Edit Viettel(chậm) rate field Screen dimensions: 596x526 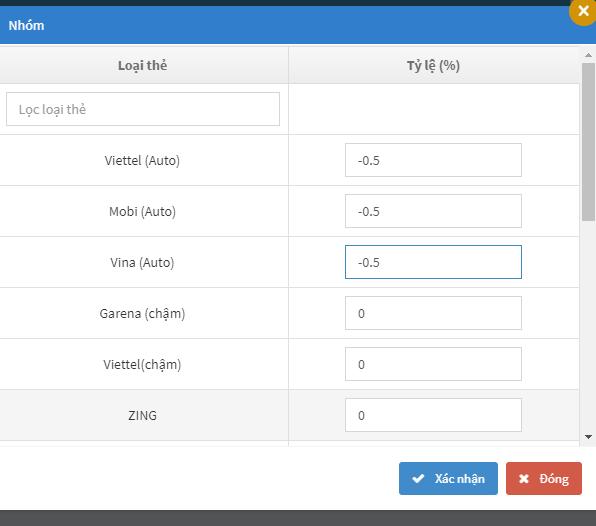[x=433, y=364]
